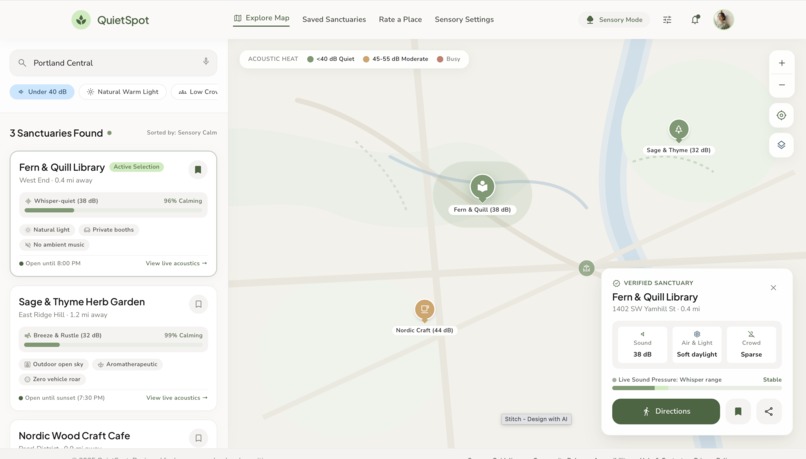Screen dimensions: 806x459
Task: Zoom in the map with the plus button
Action: pyautogui.click(x=781, y=63)
